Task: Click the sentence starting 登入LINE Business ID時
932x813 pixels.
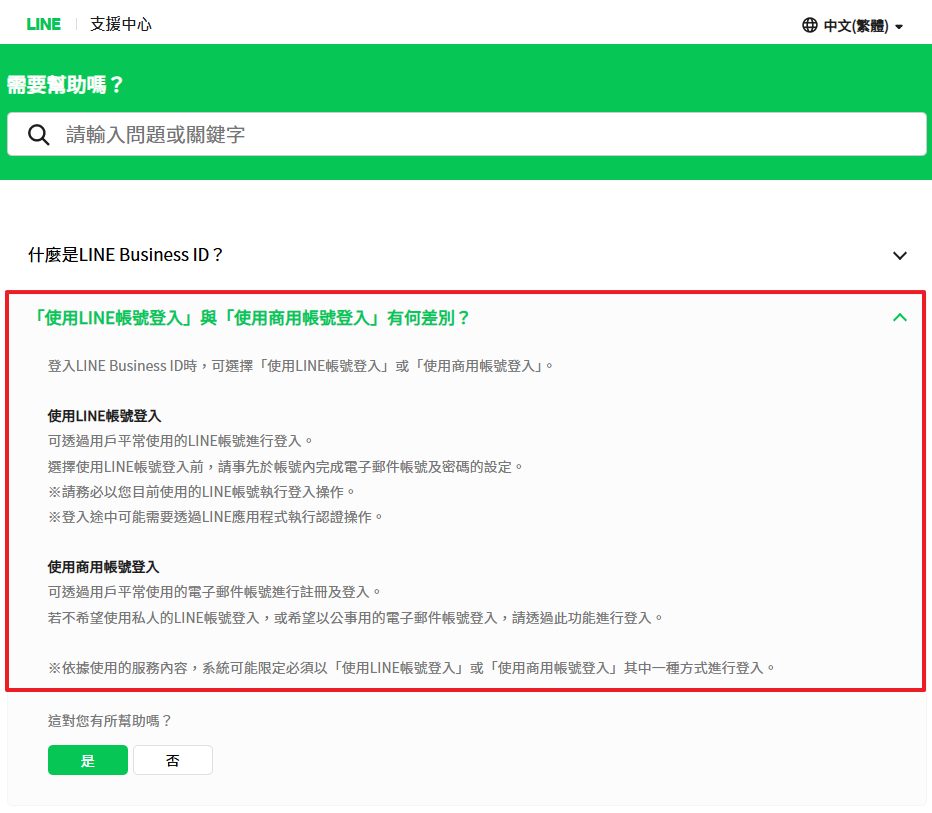Action: point(300,366)
